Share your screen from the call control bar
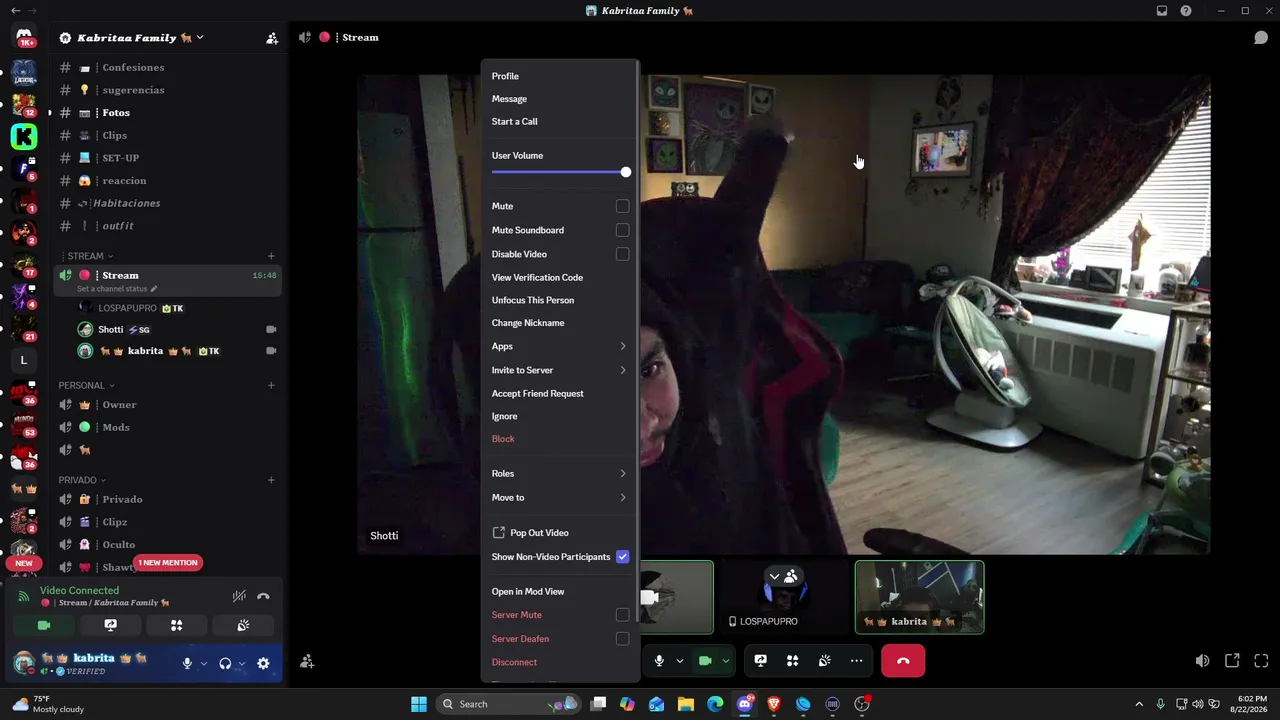 pos(760,661)
